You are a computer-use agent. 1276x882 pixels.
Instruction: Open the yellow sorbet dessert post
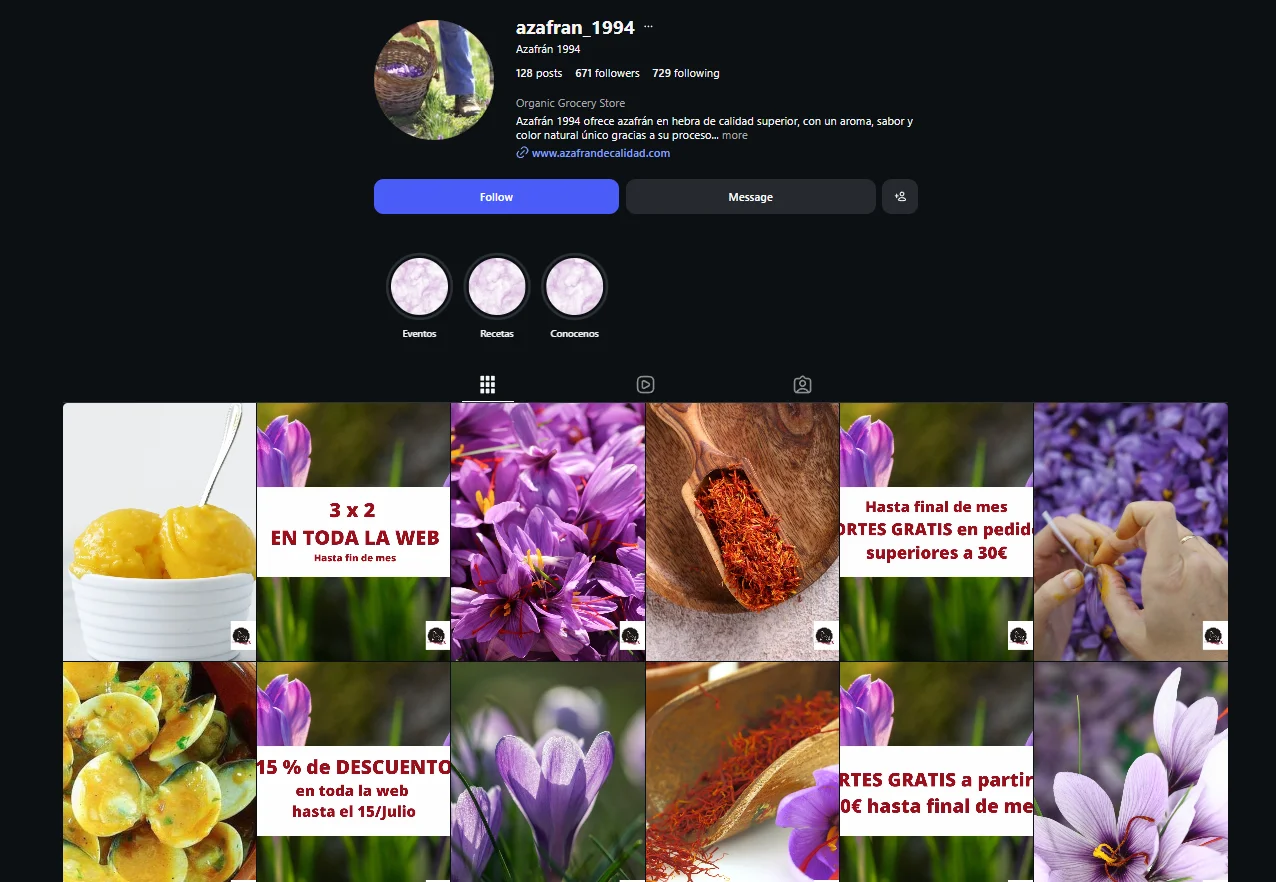click(x=160, y=532)
